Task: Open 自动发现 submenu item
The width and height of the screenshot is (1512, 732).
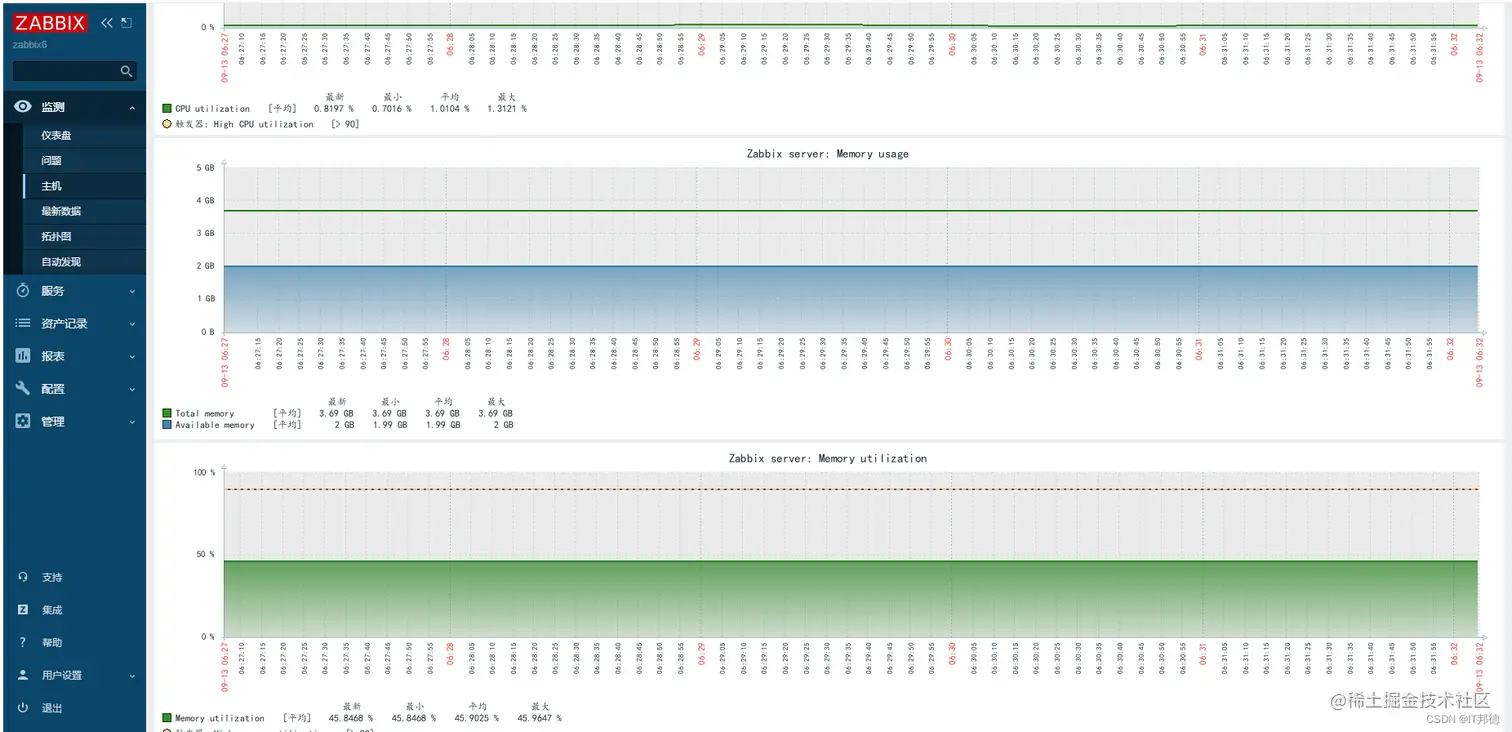Action: (61, 262)
